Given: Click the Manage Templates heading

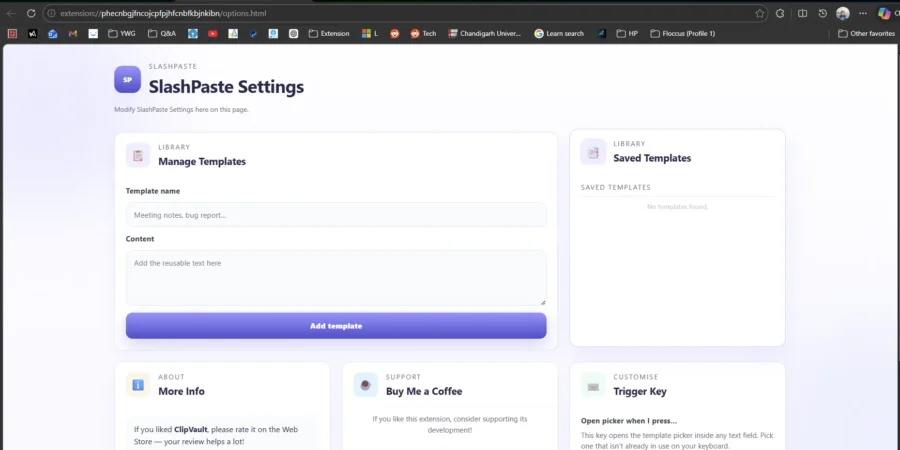Looking at the screenshot, I should [x=202, y=162].
